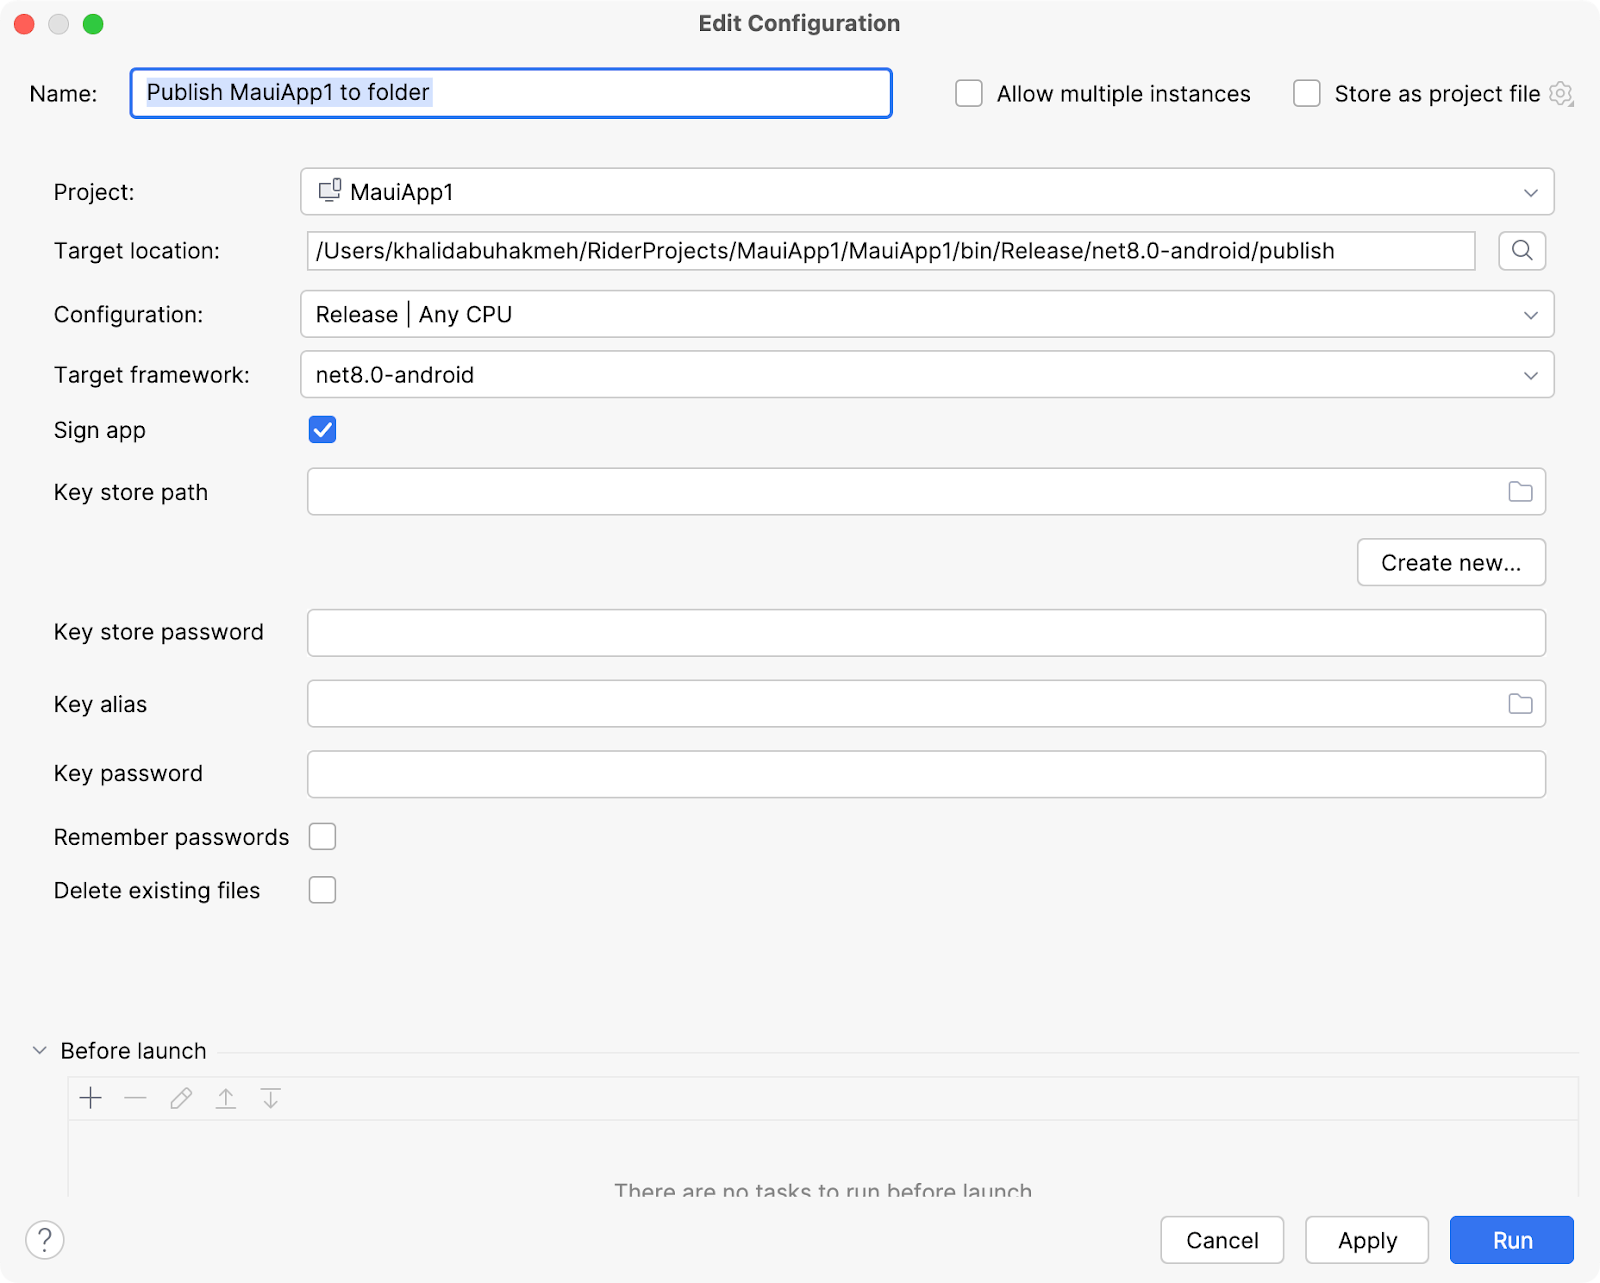Open the help question mark button

[45, 1240]
